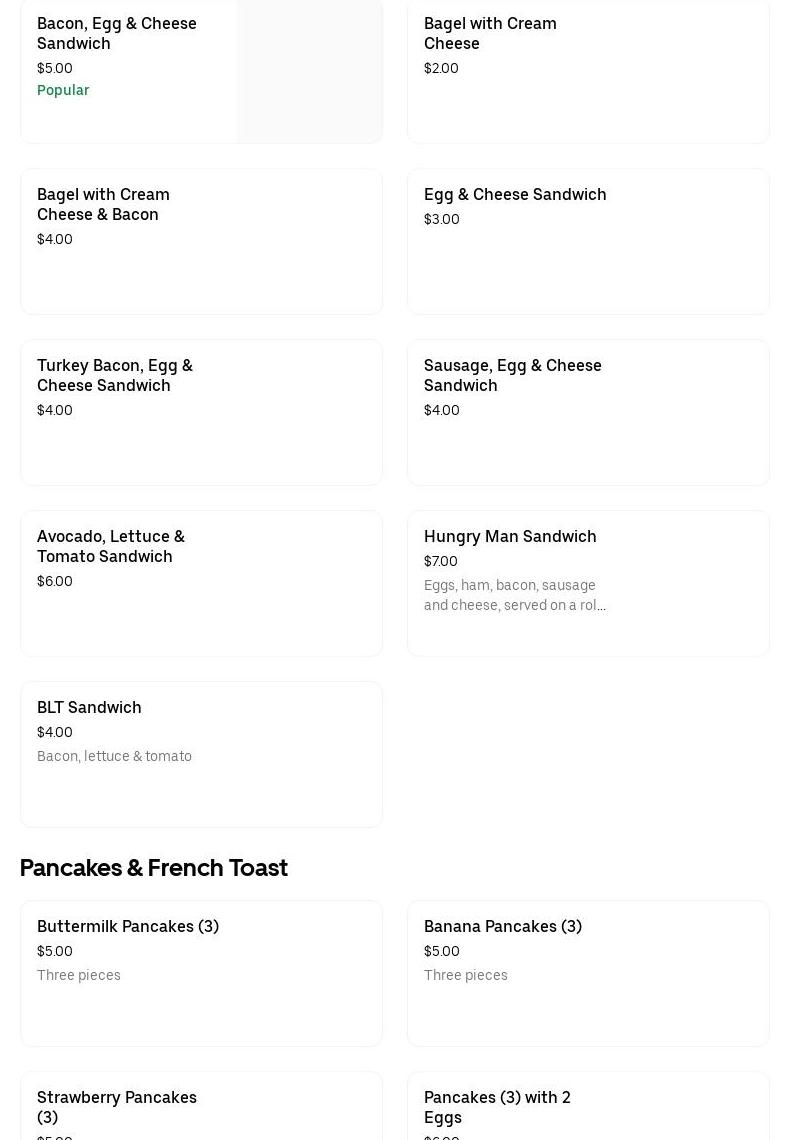The image size is (804, 1140).
Task: Click the Pancakes & French Toast heading
Action: 154,867
